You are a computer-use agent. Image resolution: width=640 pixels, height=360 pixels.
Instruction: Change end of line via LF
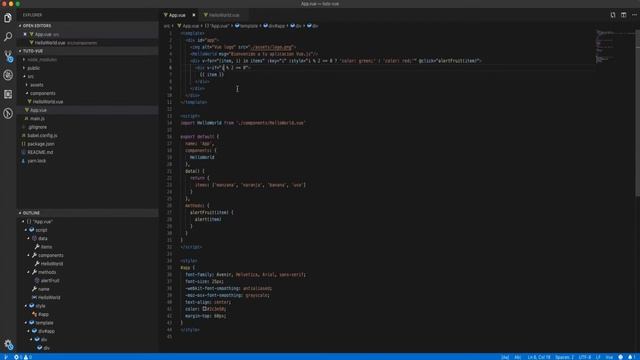pyautogui.click(x=598, y=357)
